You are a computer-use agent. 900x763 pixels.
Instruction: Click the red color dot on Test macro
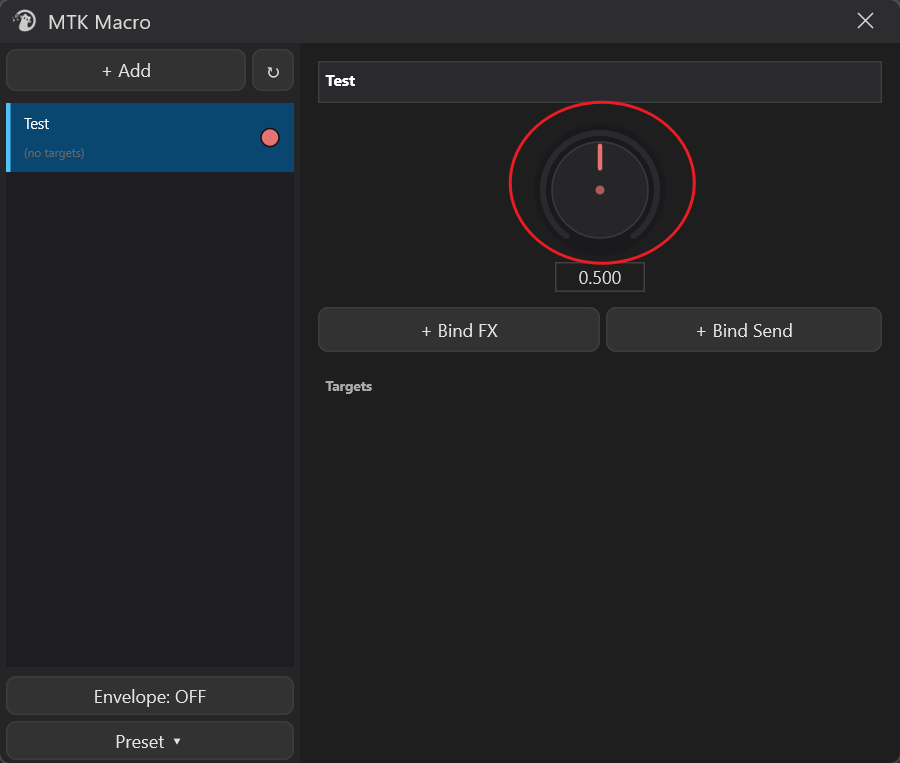pos(270,138)
